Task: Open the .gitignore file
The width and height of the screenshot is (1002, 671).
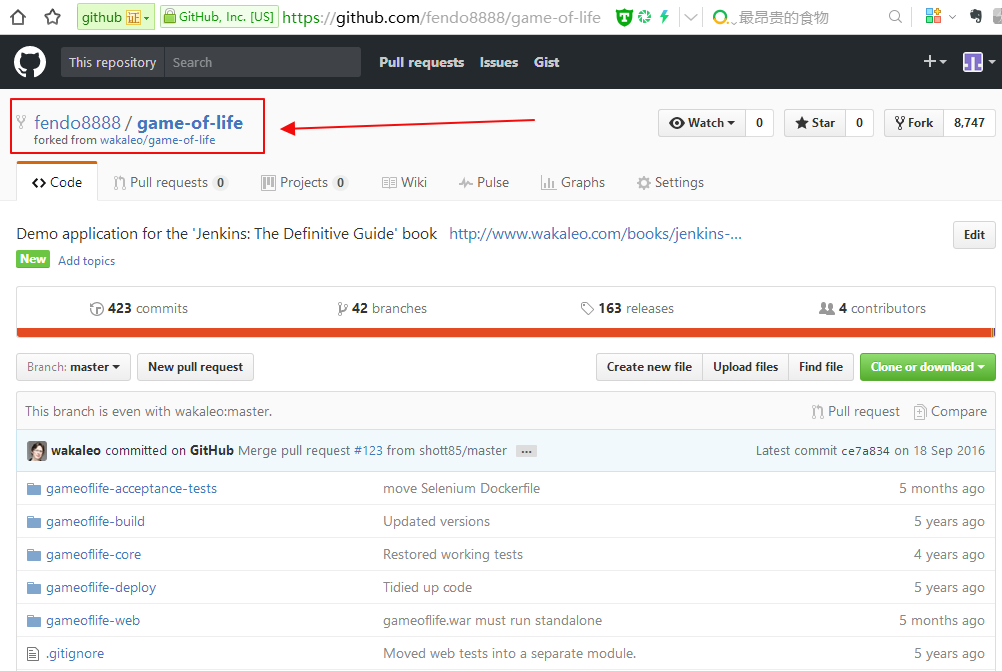Action: pos(75,654)
